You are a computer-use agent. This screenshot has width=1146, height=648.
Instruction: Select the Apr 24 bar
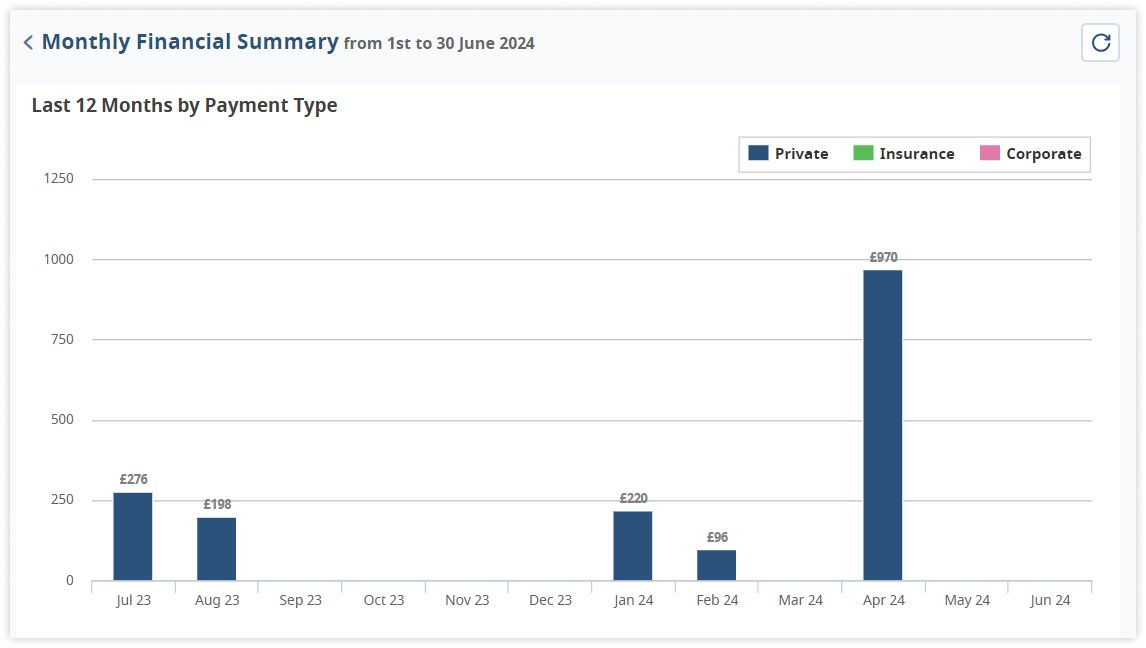tap(883, 425)
